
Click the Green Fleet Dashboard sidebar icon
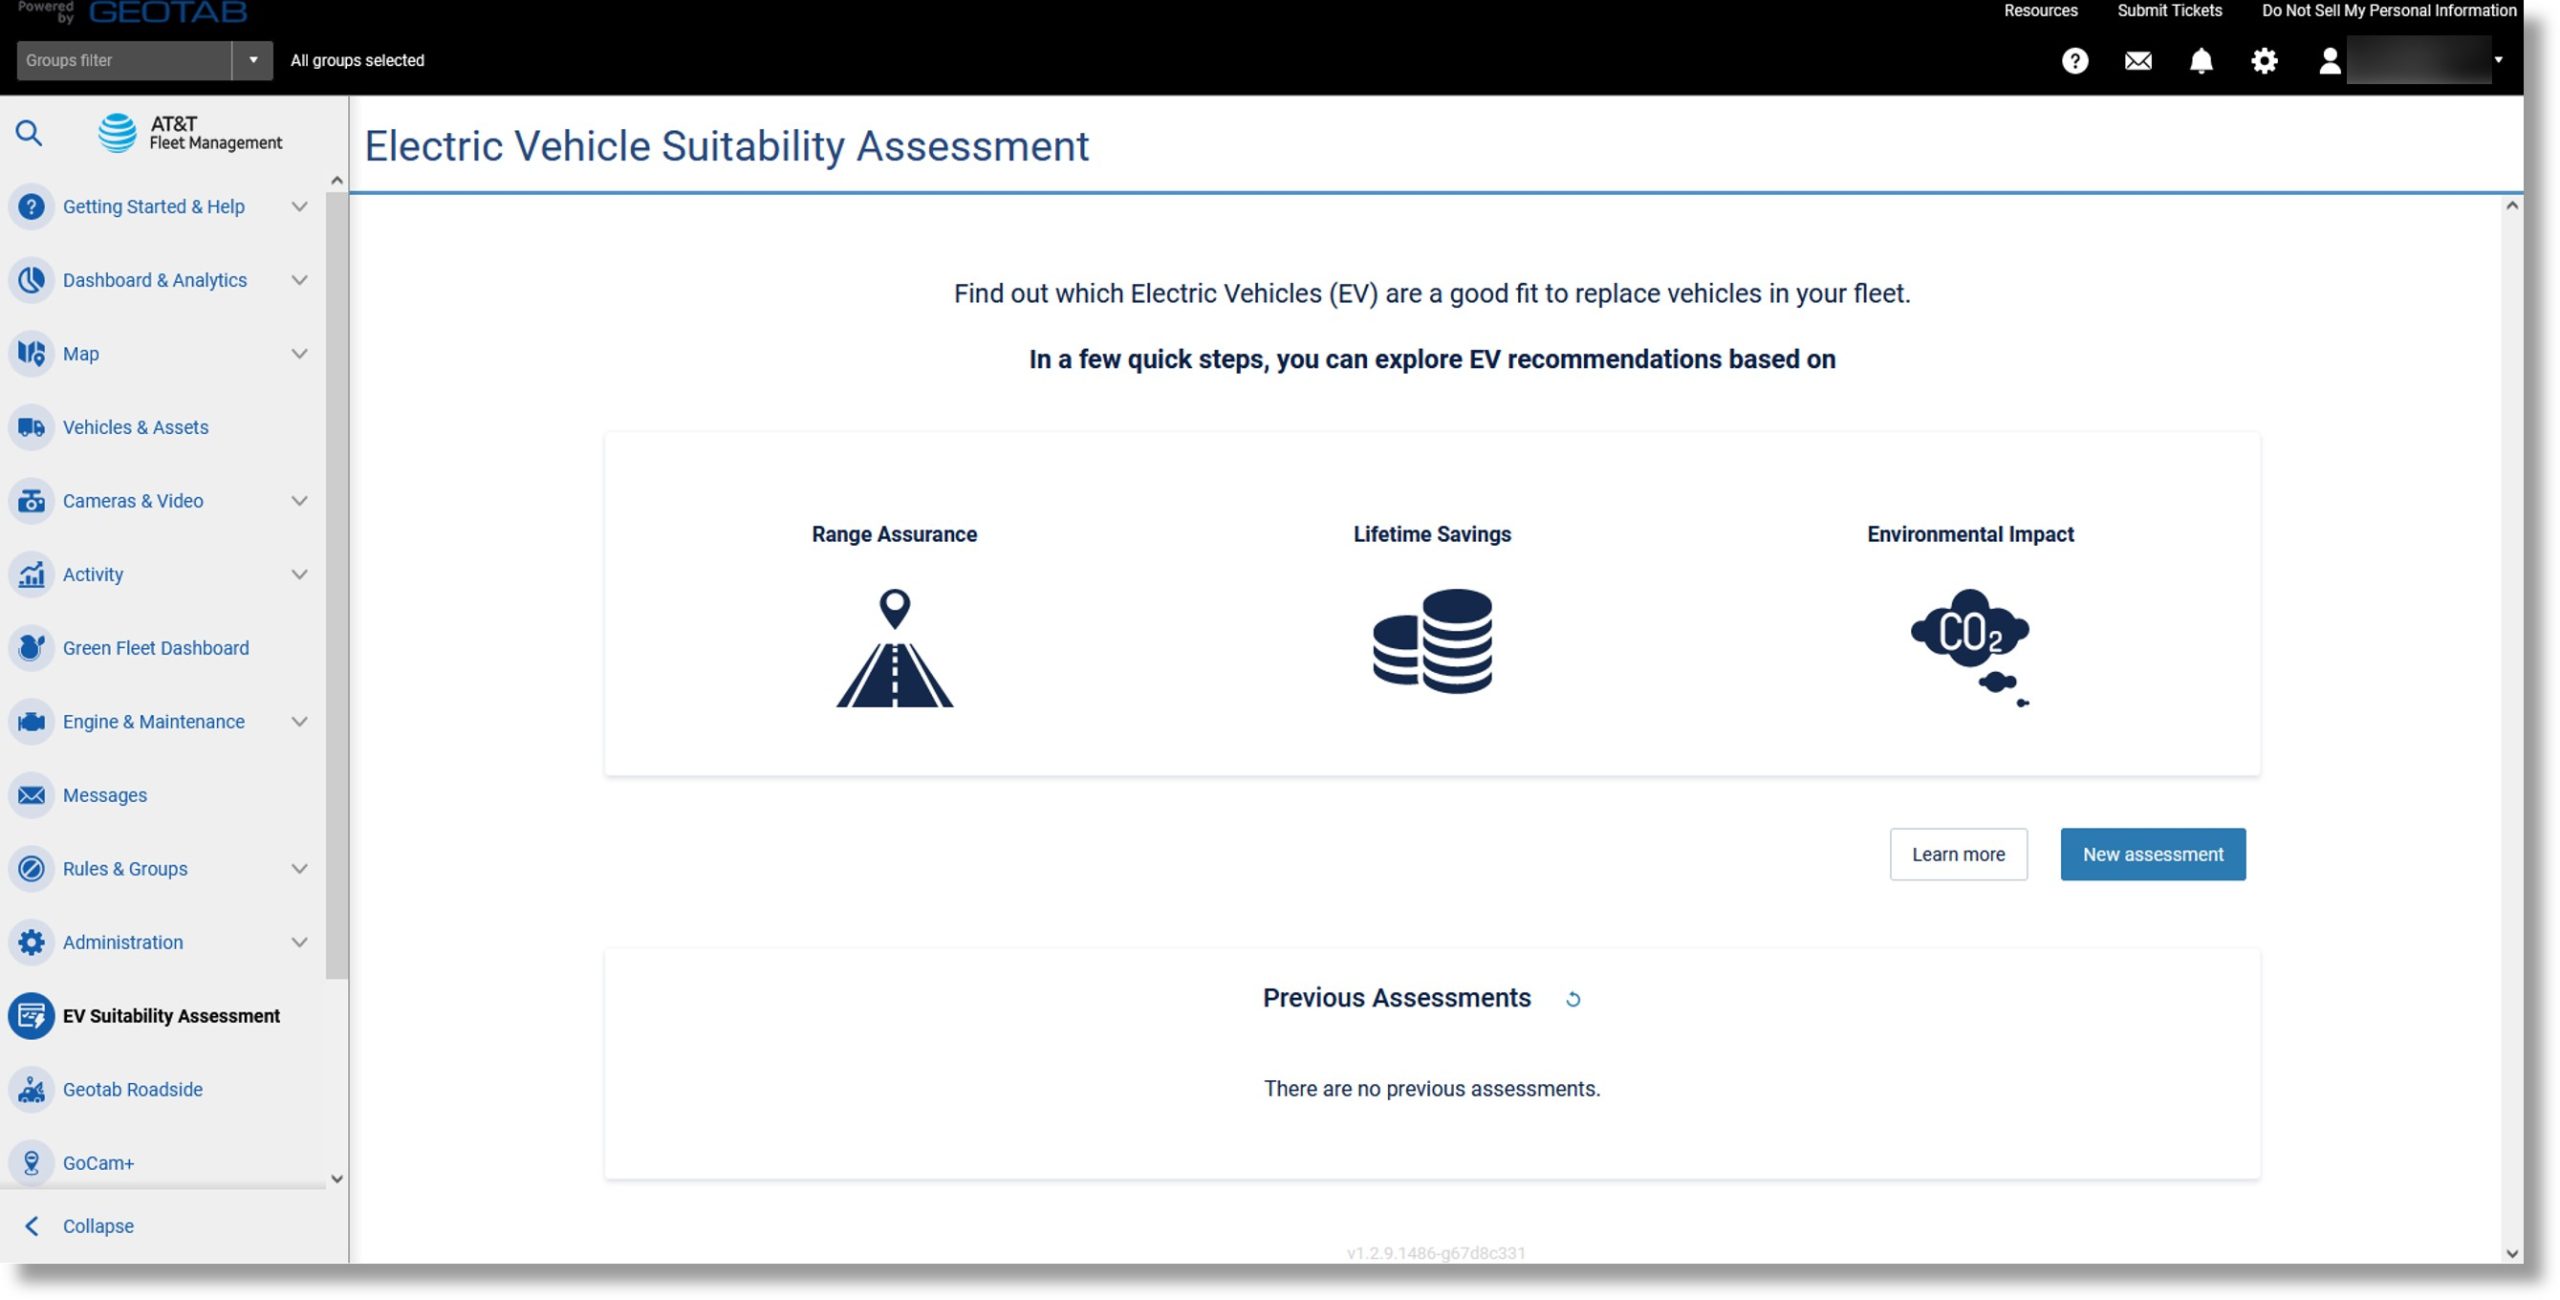click(30, 647)
